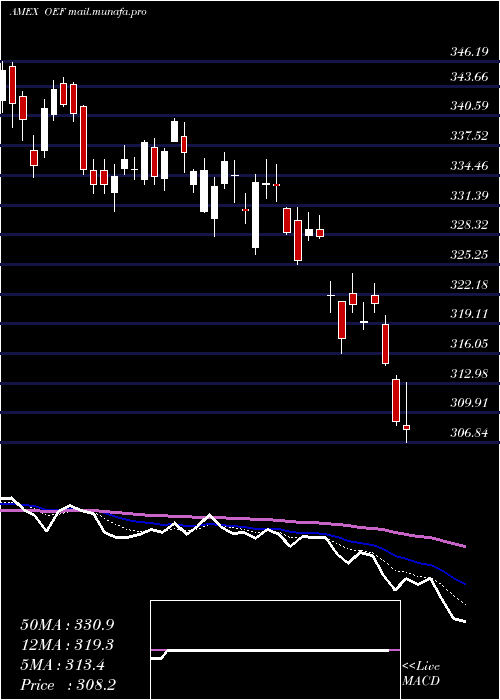Screen dimensions: 500x700
Task: Select the 340.59 price level label
Action: click(x=469, y=106)
